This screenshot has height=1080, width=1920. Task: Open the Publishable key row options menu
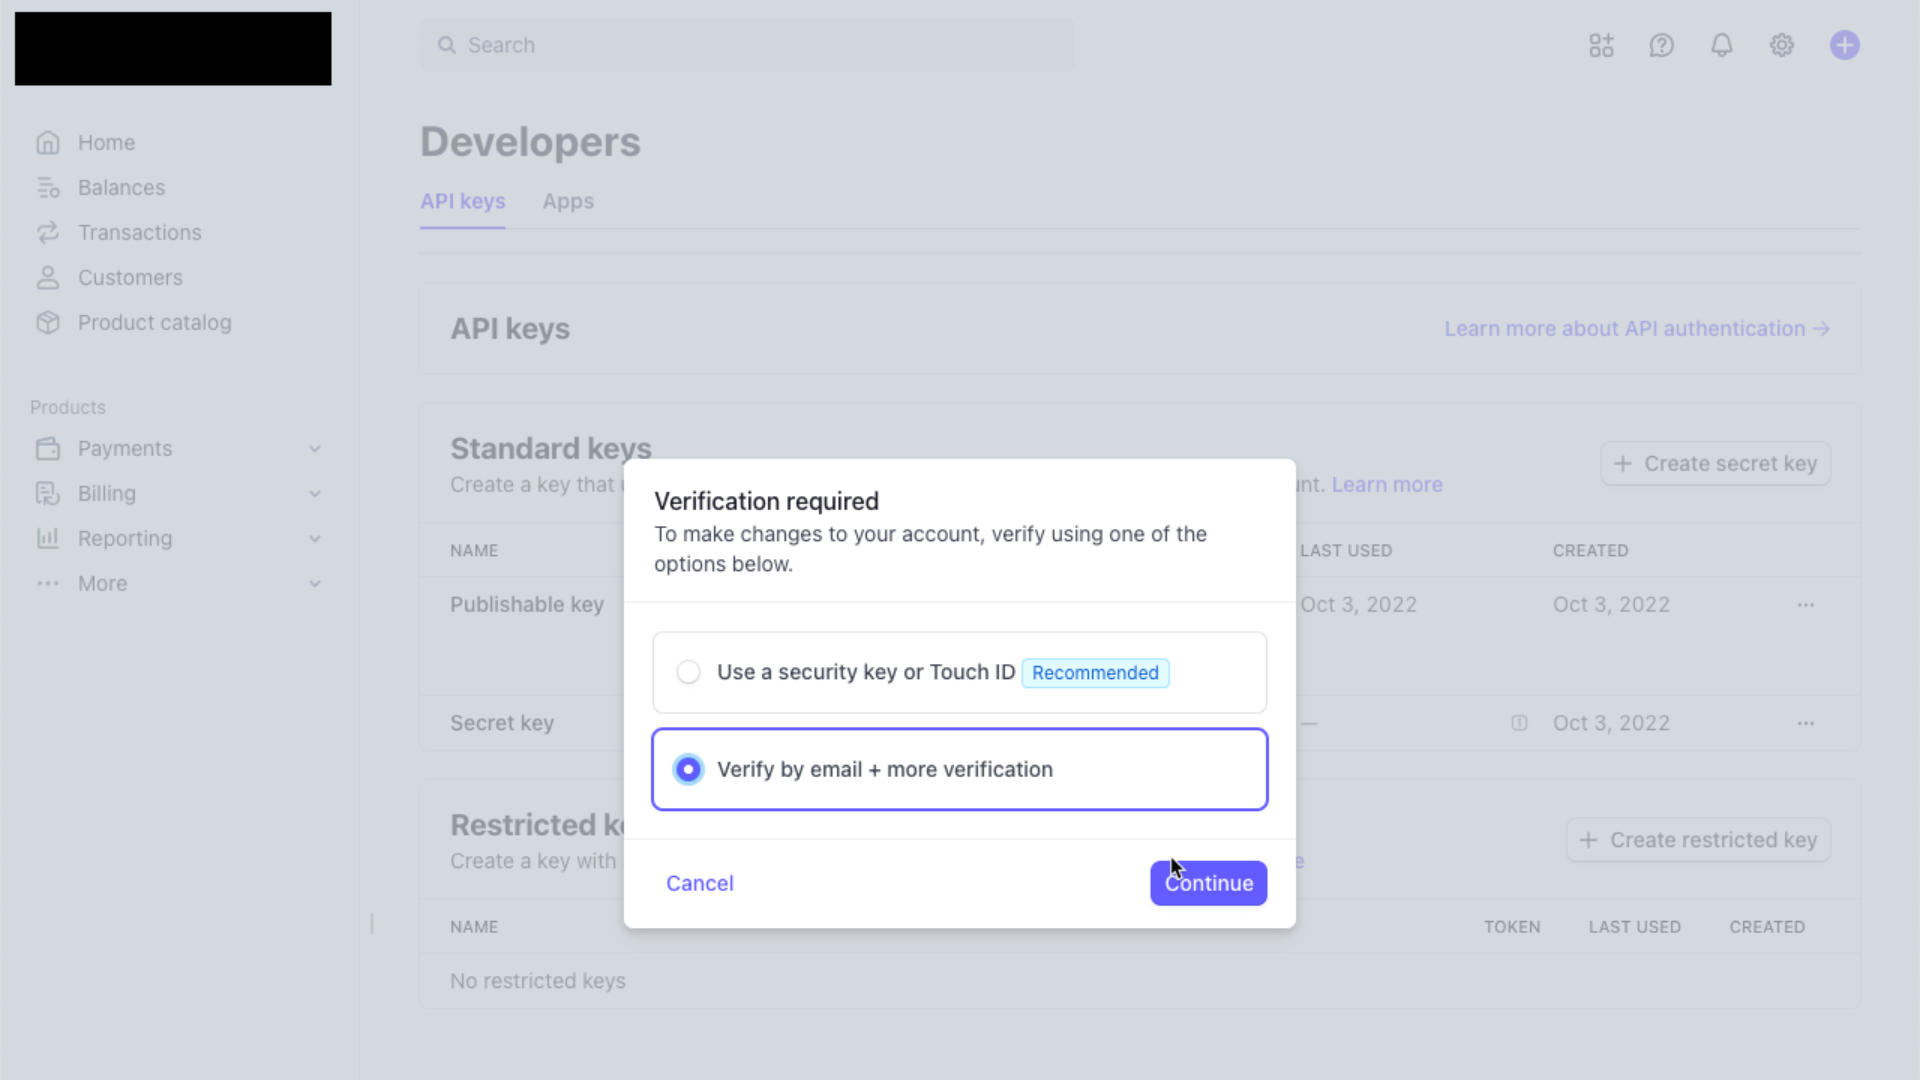pos(1805,605)
